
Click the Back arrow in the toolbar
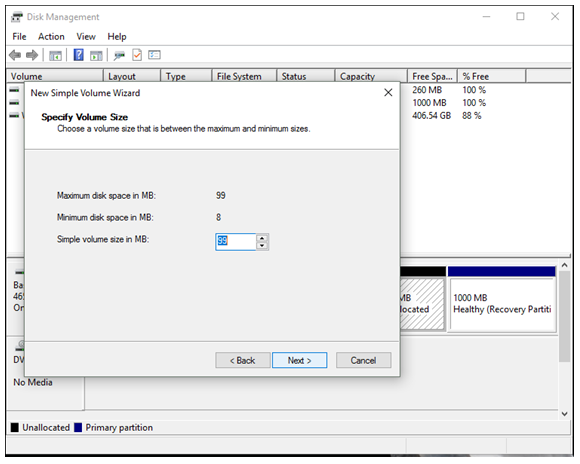point(15,56)
